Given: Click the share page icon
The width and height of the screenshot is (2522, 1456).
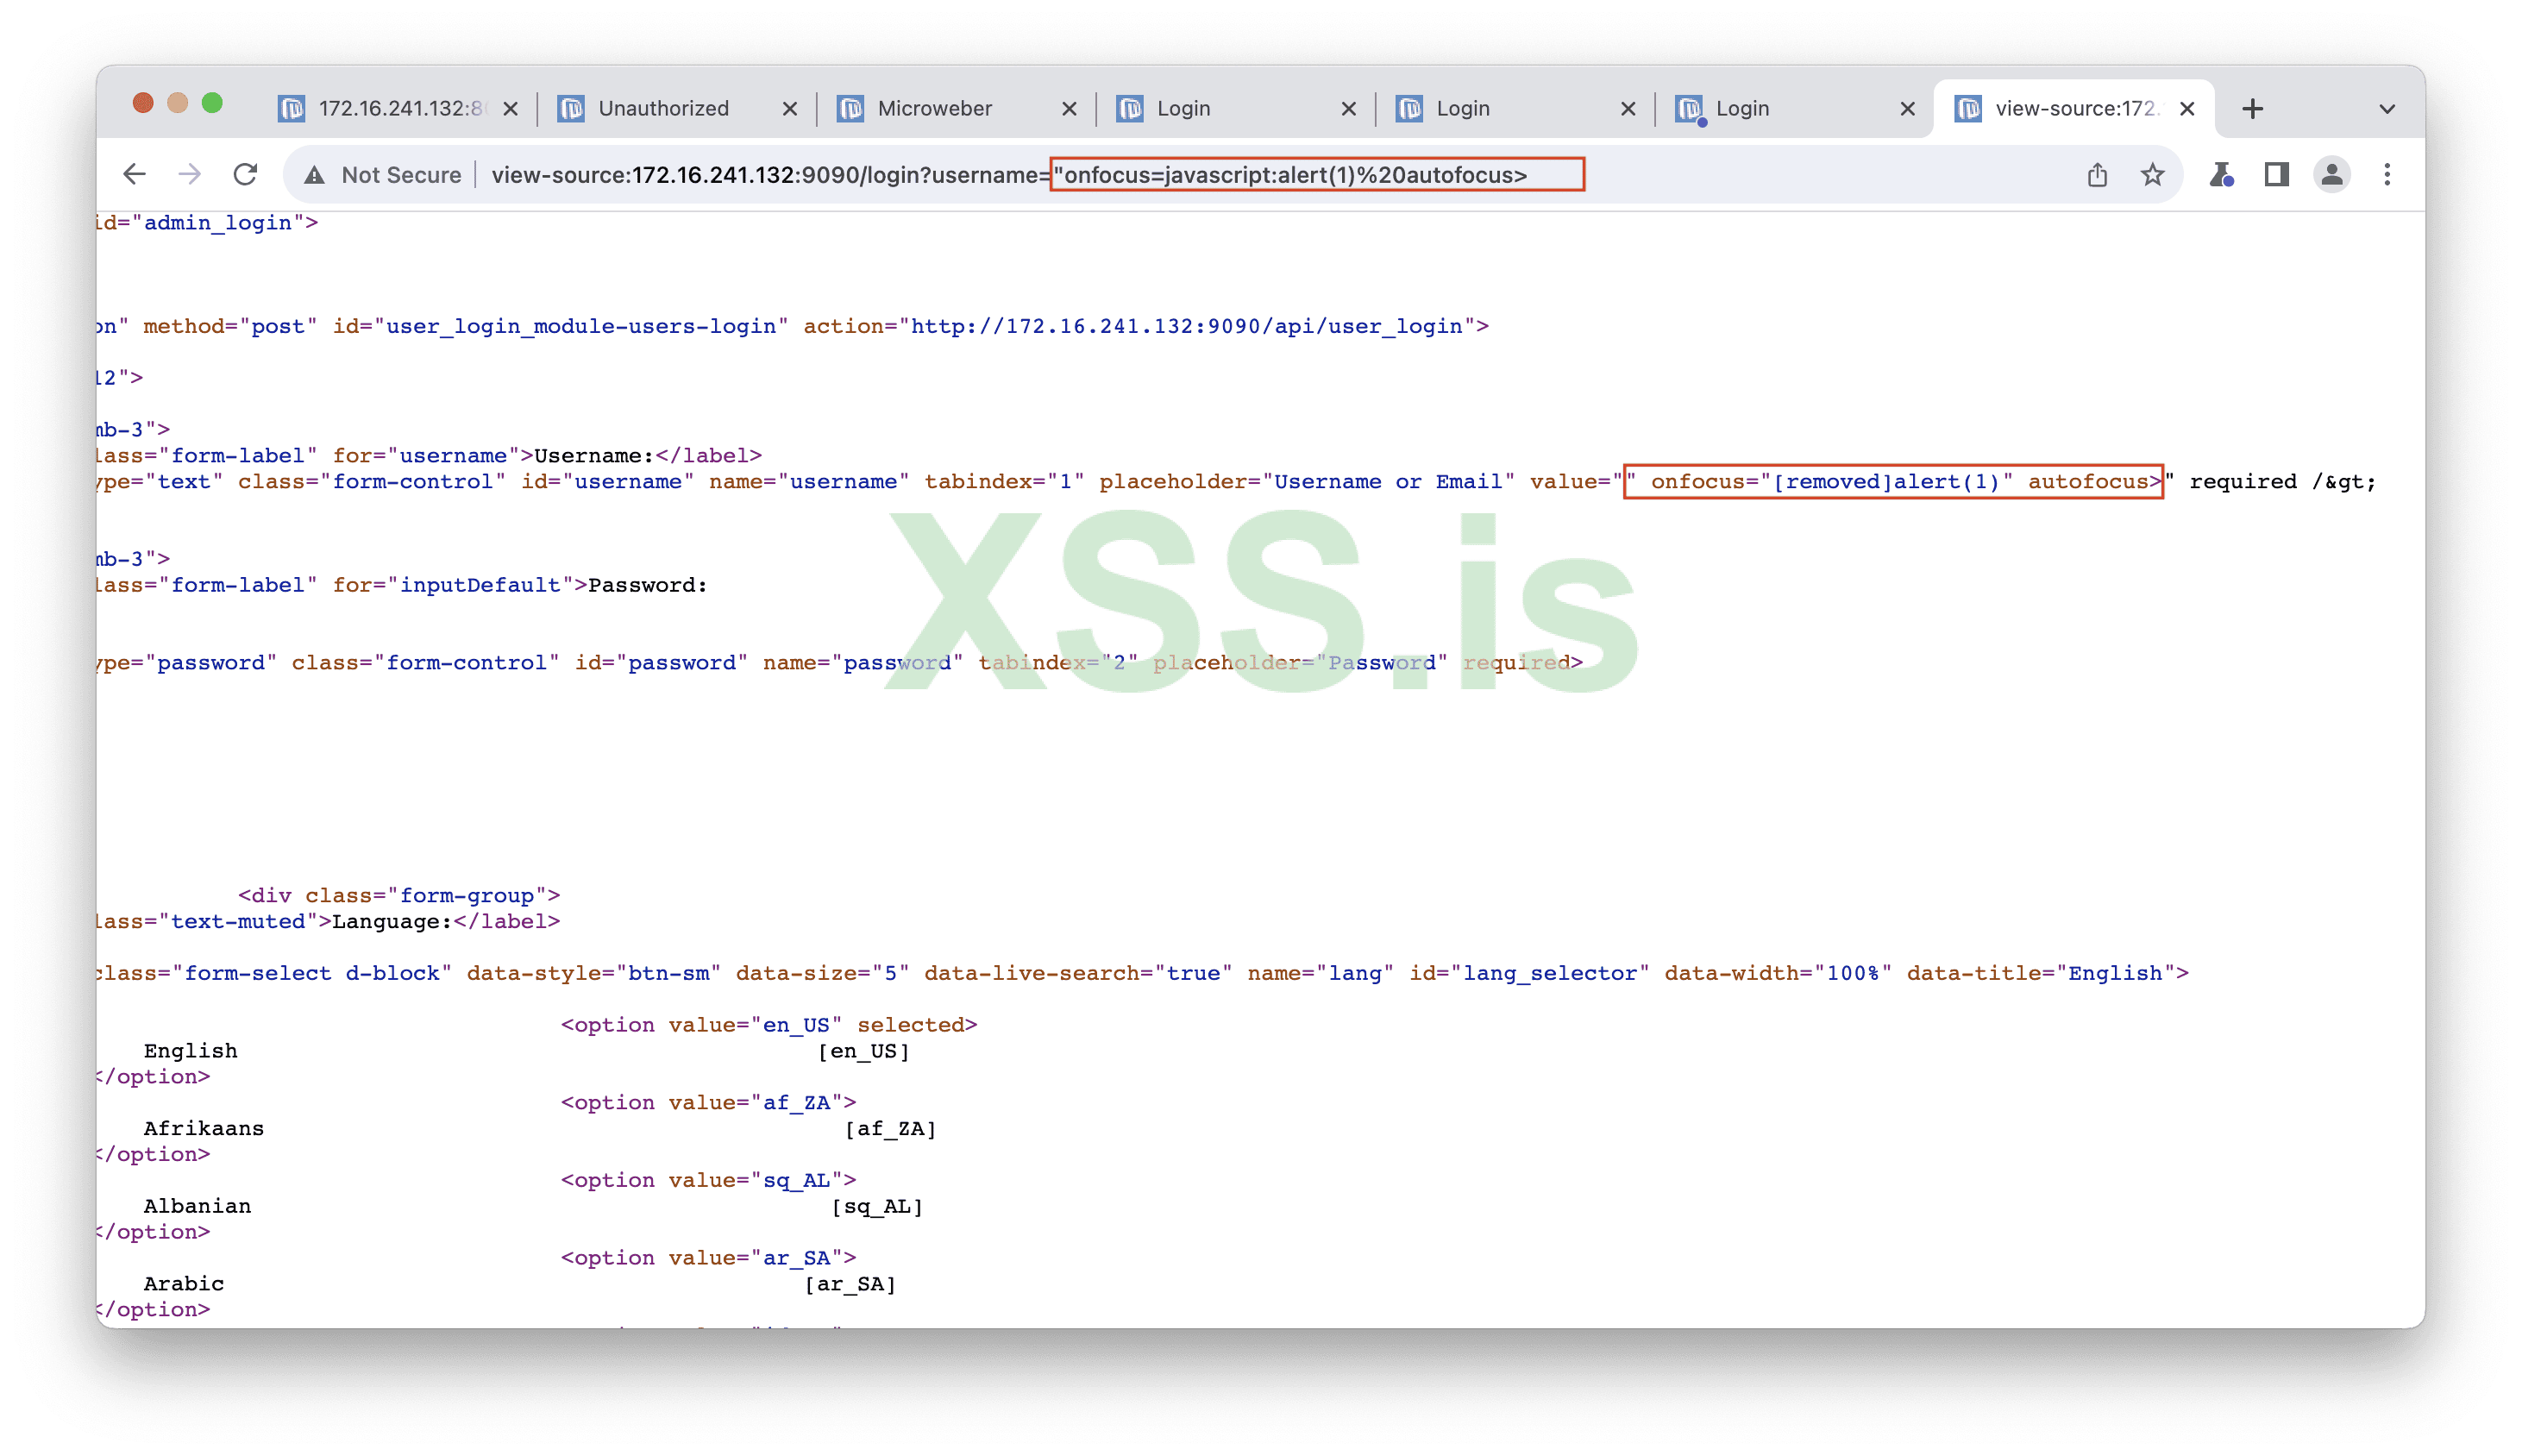Looking at the screenshot, I should click(x=2097, y=175).
